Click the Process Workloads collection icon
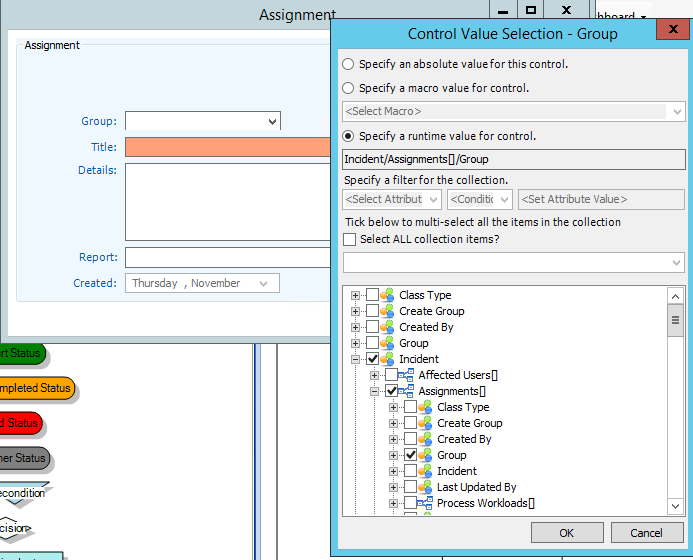693x560 pixels. (x=425, y=503)
